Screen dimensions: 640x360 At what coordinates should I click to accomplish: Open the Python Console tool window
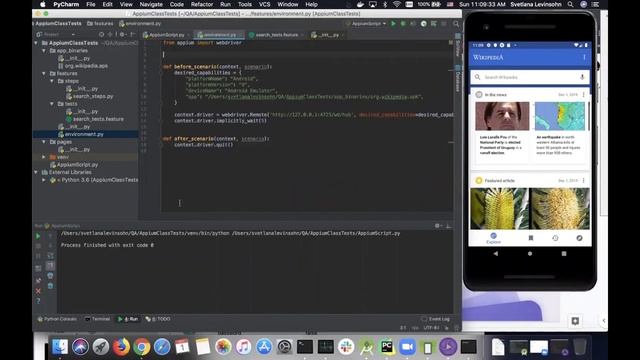(x=57, y=319)
